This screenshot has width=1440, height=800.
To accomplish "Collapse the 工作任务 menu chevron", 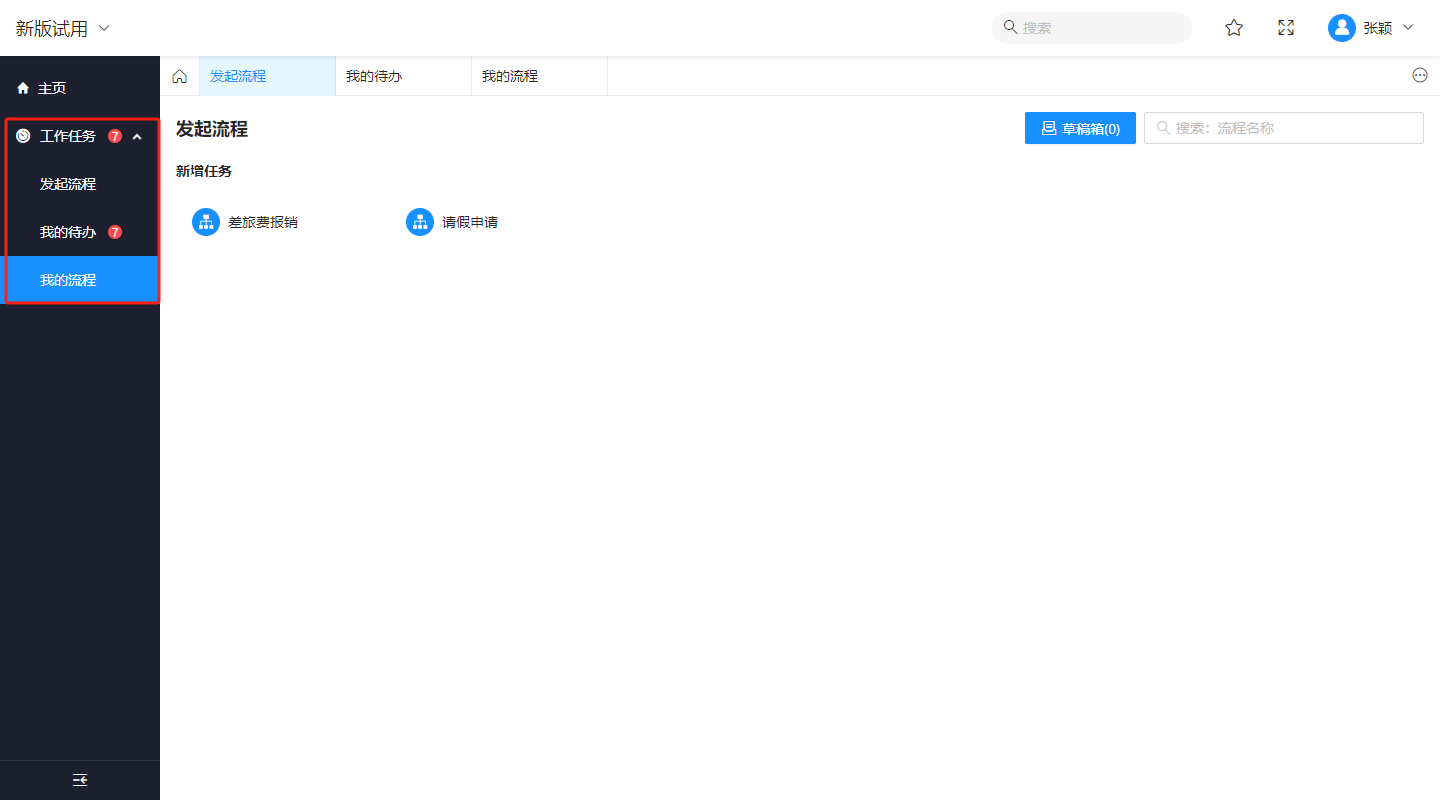I will click(x=137, y=136).
